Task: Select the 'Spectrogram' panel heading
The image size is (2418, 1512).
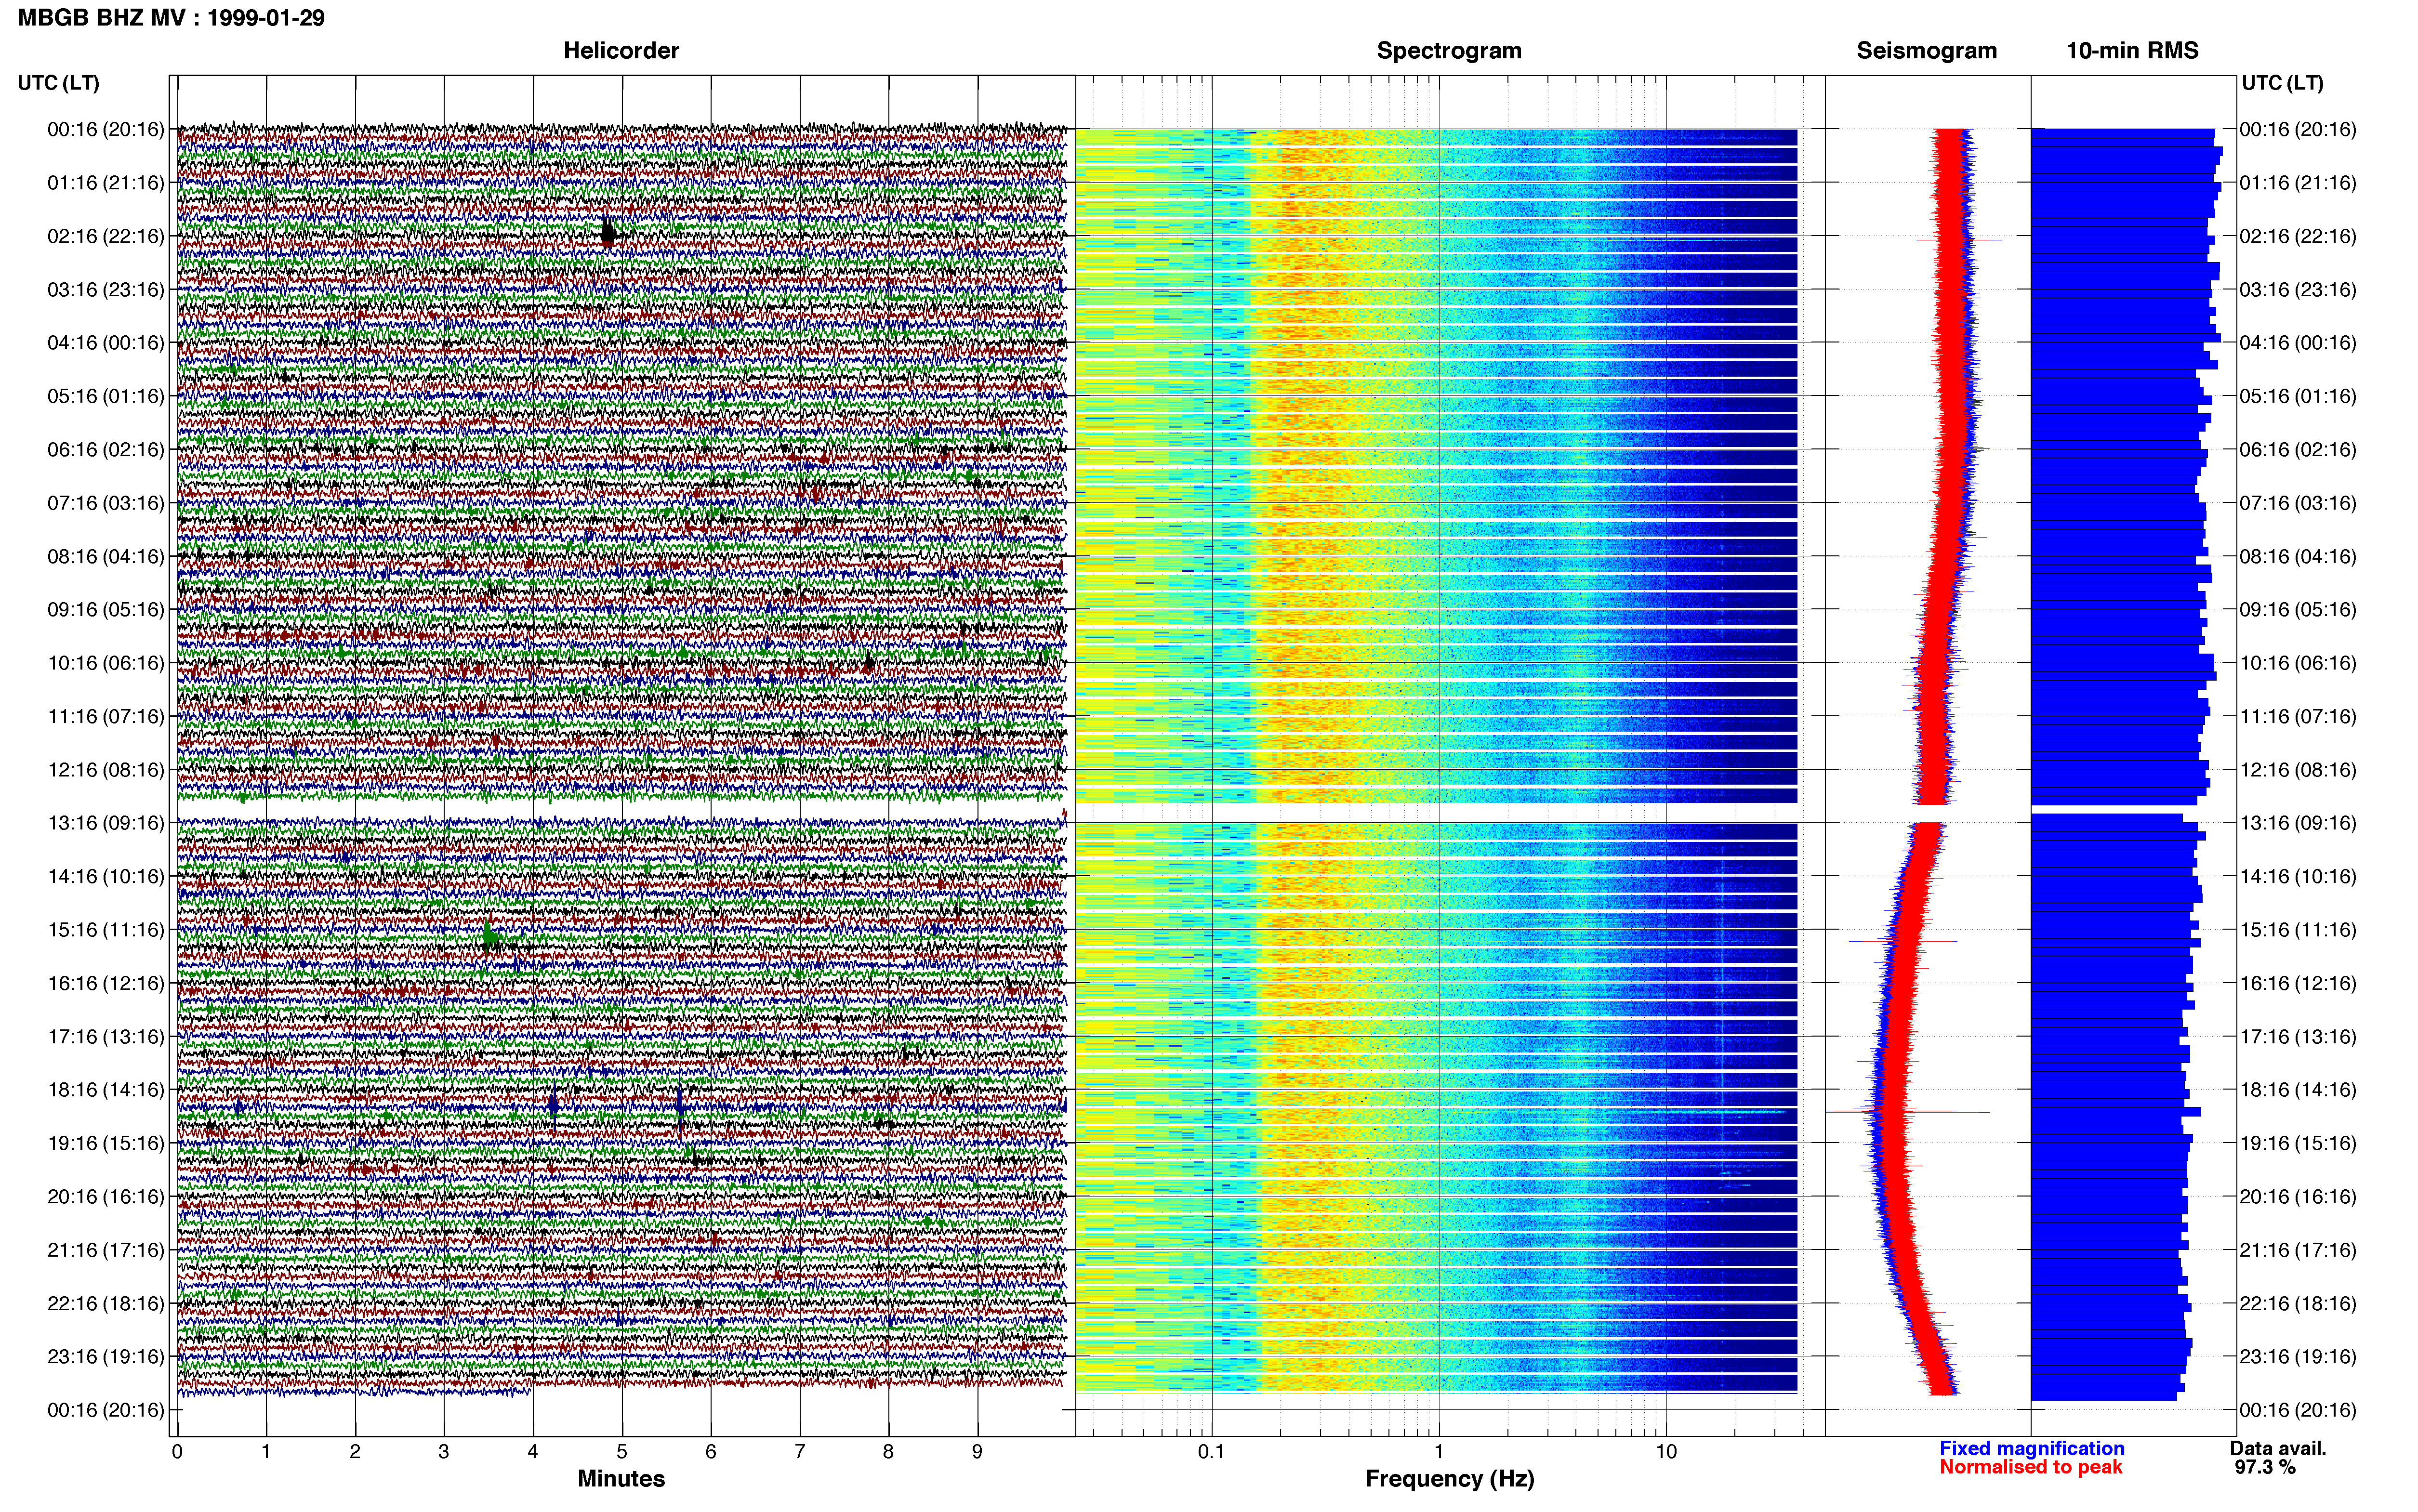Action: coord(1449,51)
